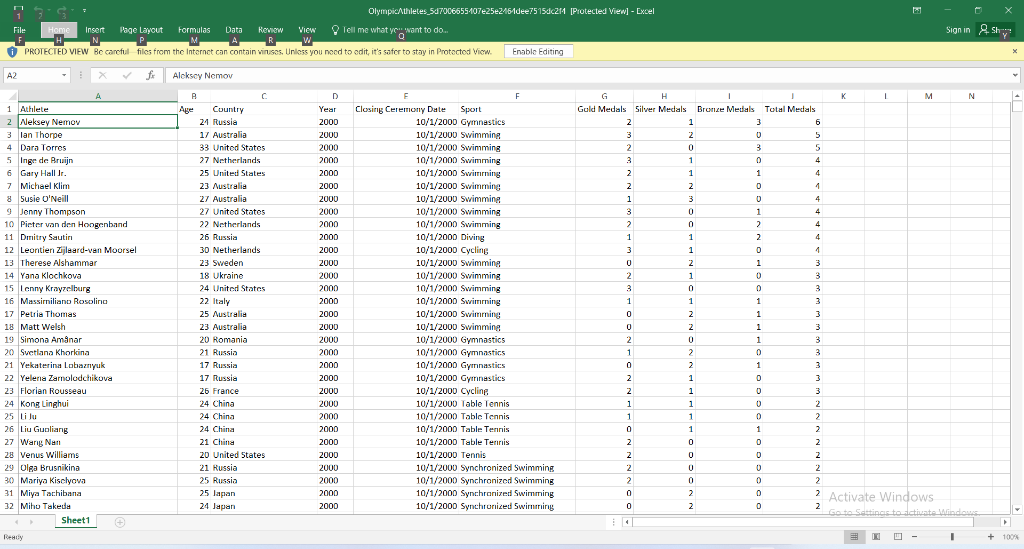Image resolution: width=1024 pixels, height=549 pixels.
Task: Select the Review ribbon tab
Action: 270,30
